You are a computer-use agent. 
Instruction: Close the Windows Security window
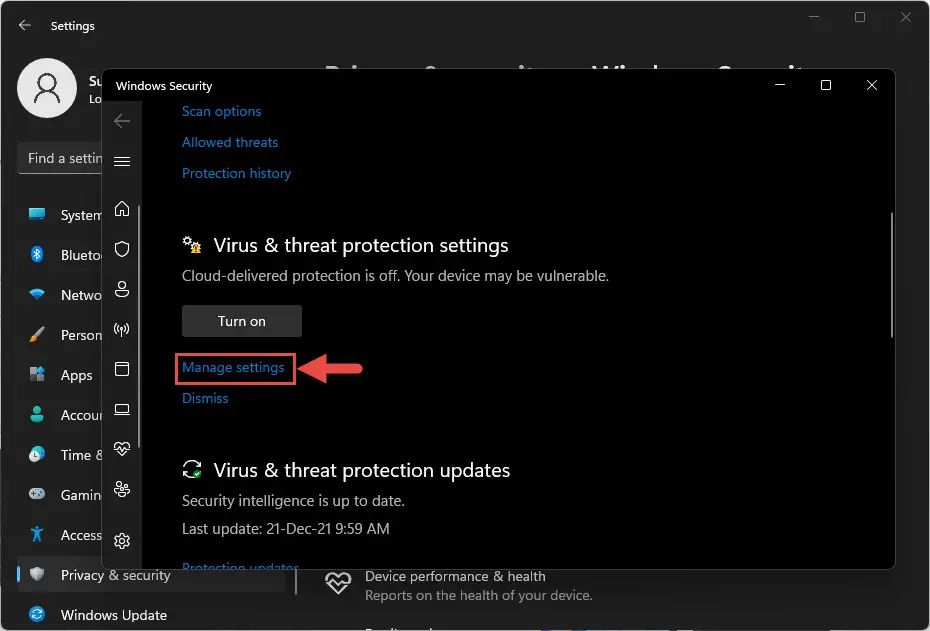(872, 85)
